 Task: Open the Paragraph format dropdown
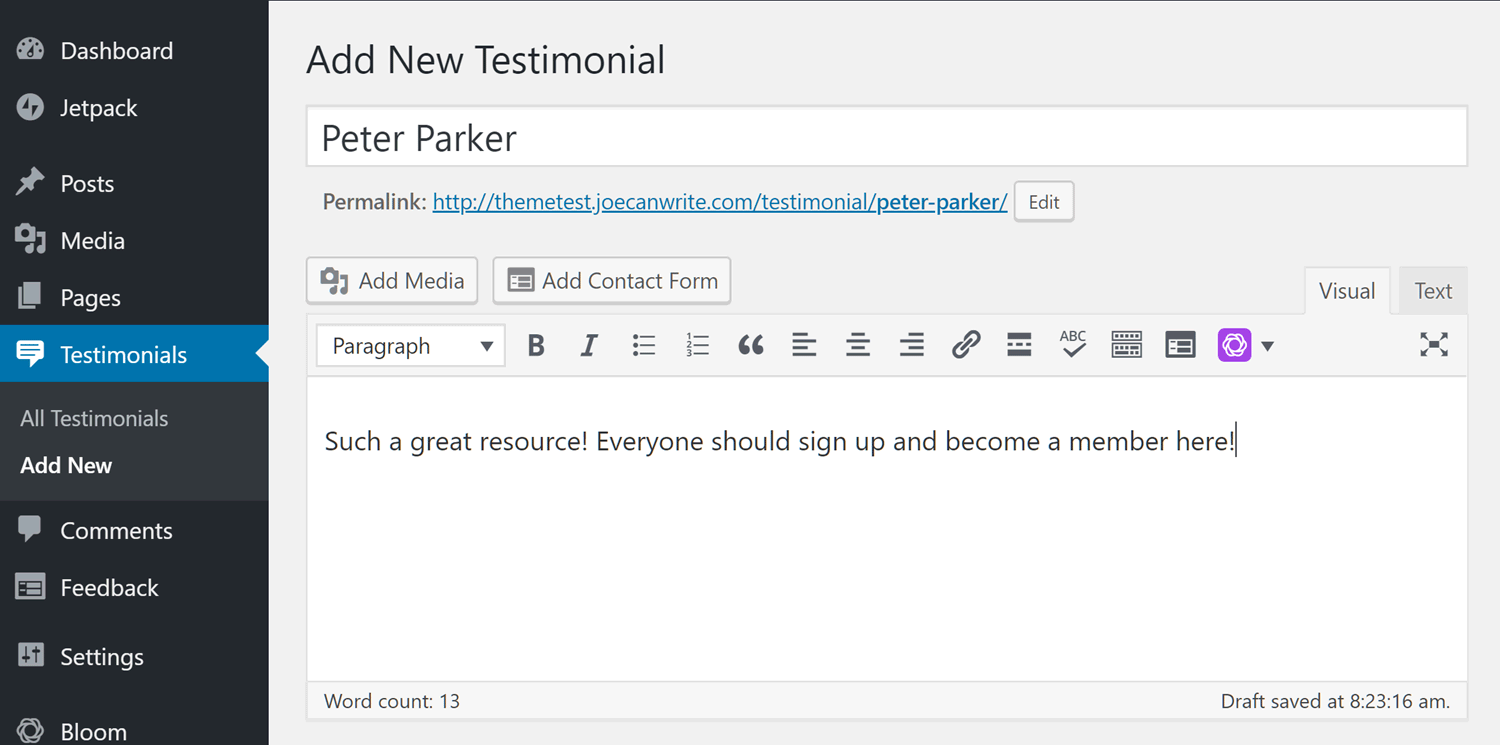click(411, 346)
